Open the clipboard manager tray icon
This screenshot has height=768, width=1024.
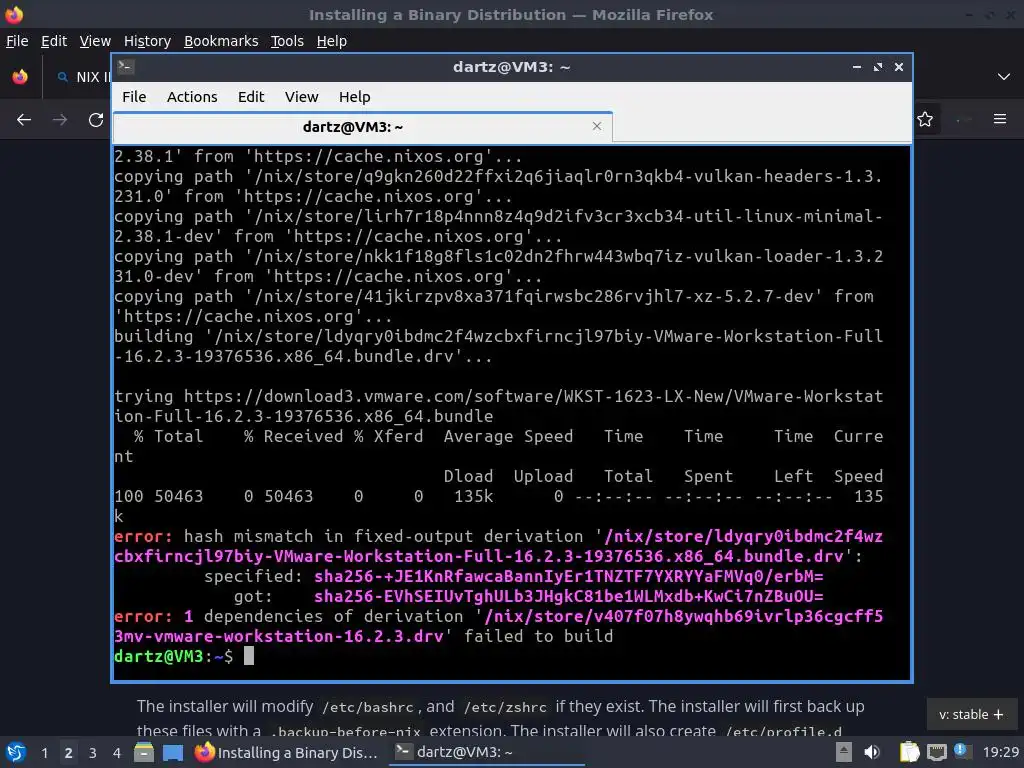pos(909,752)
